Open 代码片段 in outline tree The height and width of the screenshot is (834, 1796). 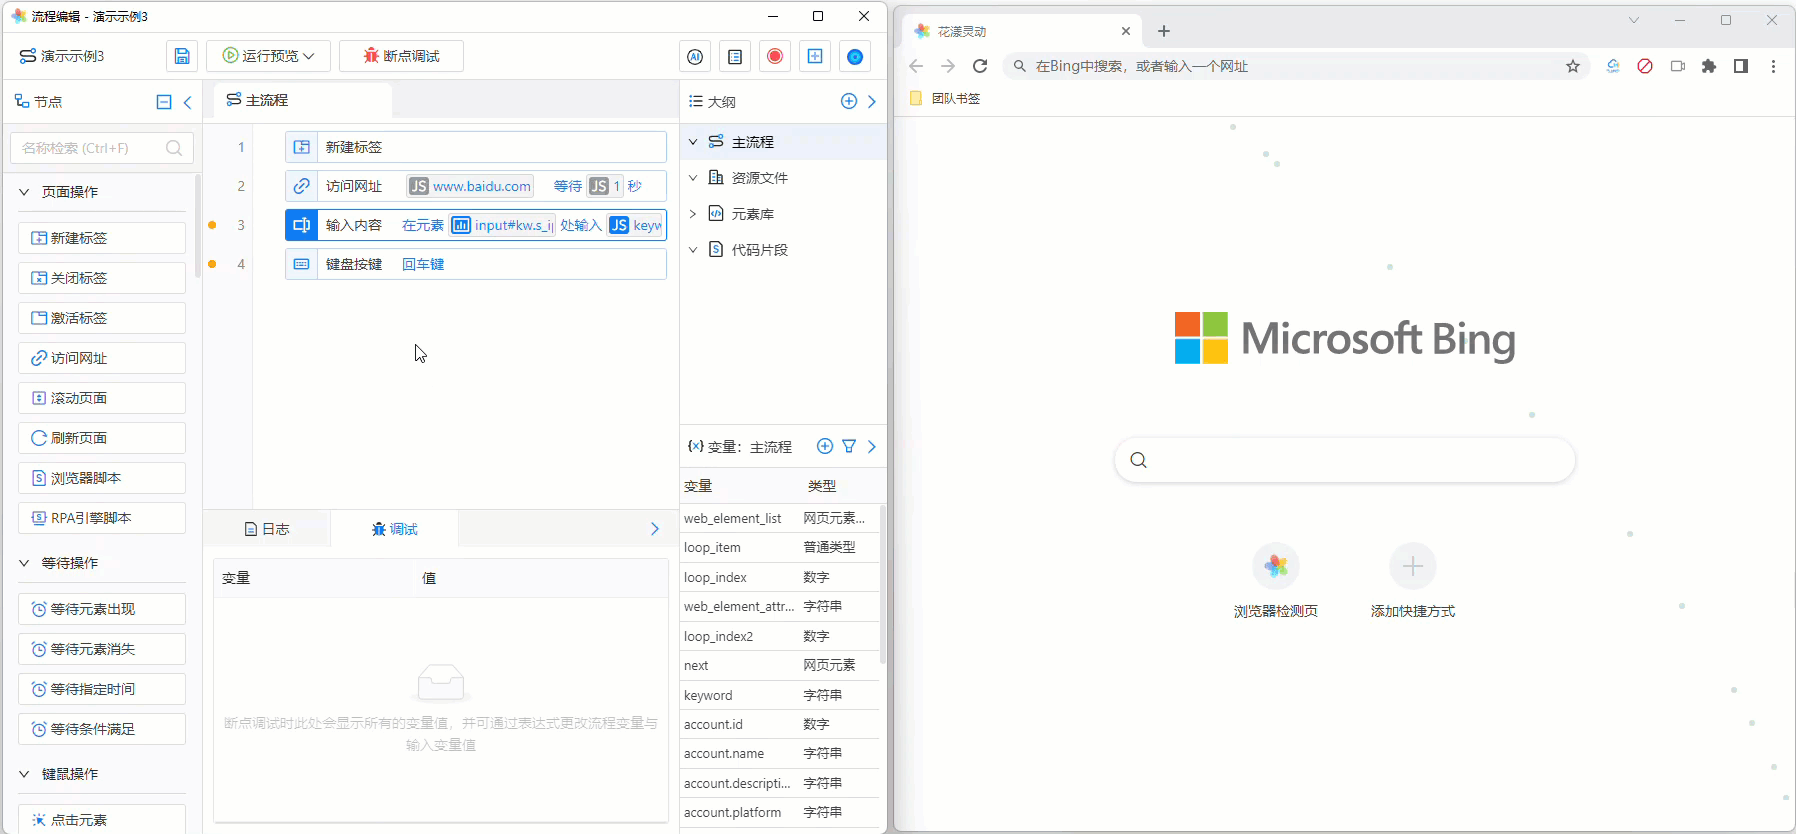point(760,250)
